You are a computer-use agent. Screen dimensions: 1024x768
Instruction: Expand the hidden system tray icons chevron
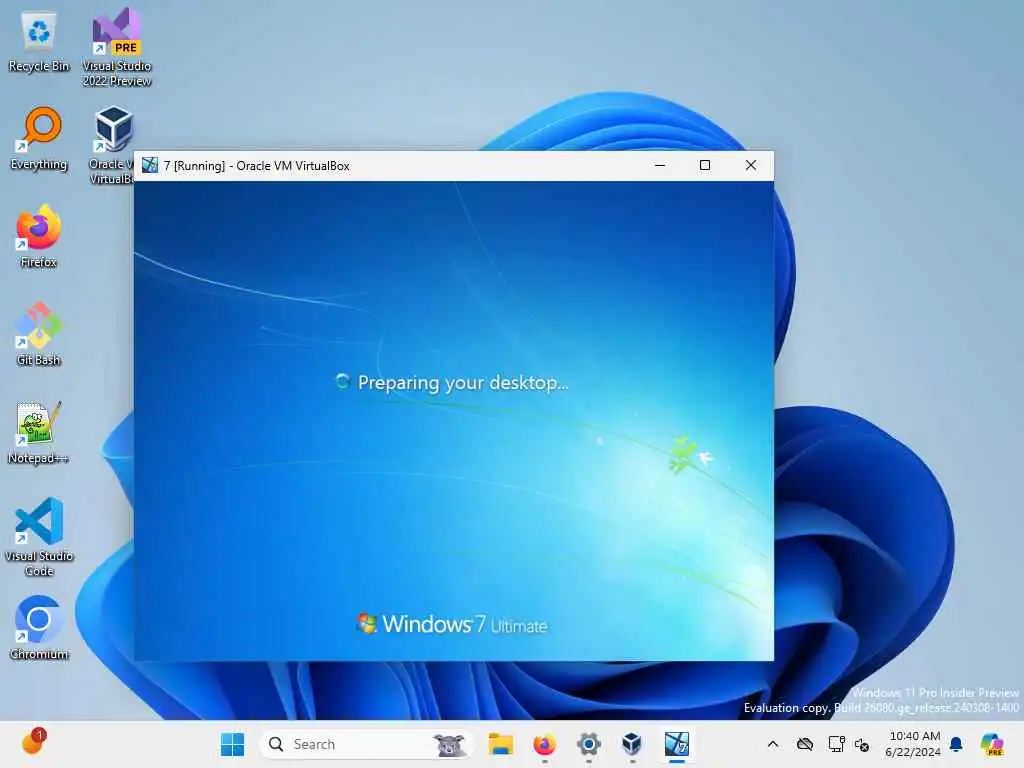[773, 744]
